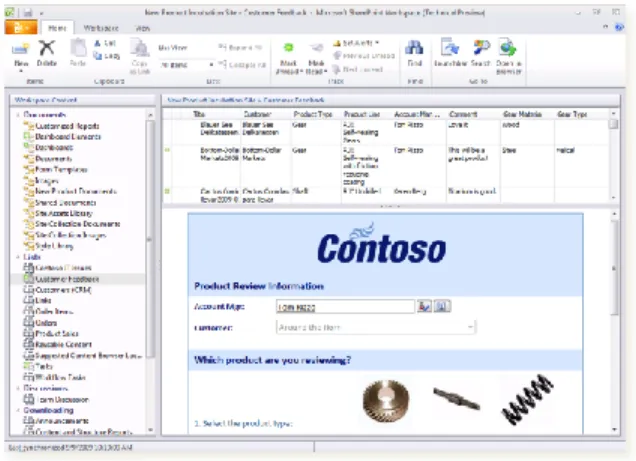Screen dimensions: 636x461
Task: Click the Cut icon in Clipboard group
Action: click(x=98, y=43)
